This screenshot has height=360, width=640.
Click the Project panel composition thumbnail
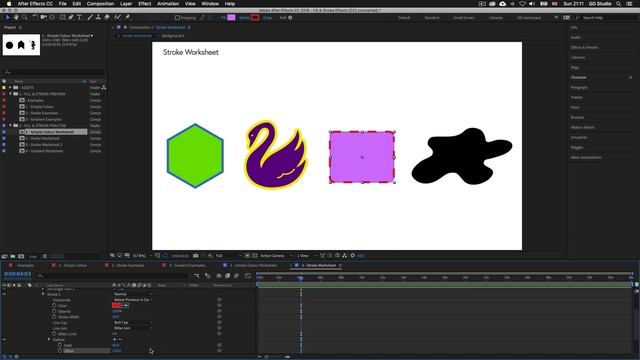tap(21, 45)
